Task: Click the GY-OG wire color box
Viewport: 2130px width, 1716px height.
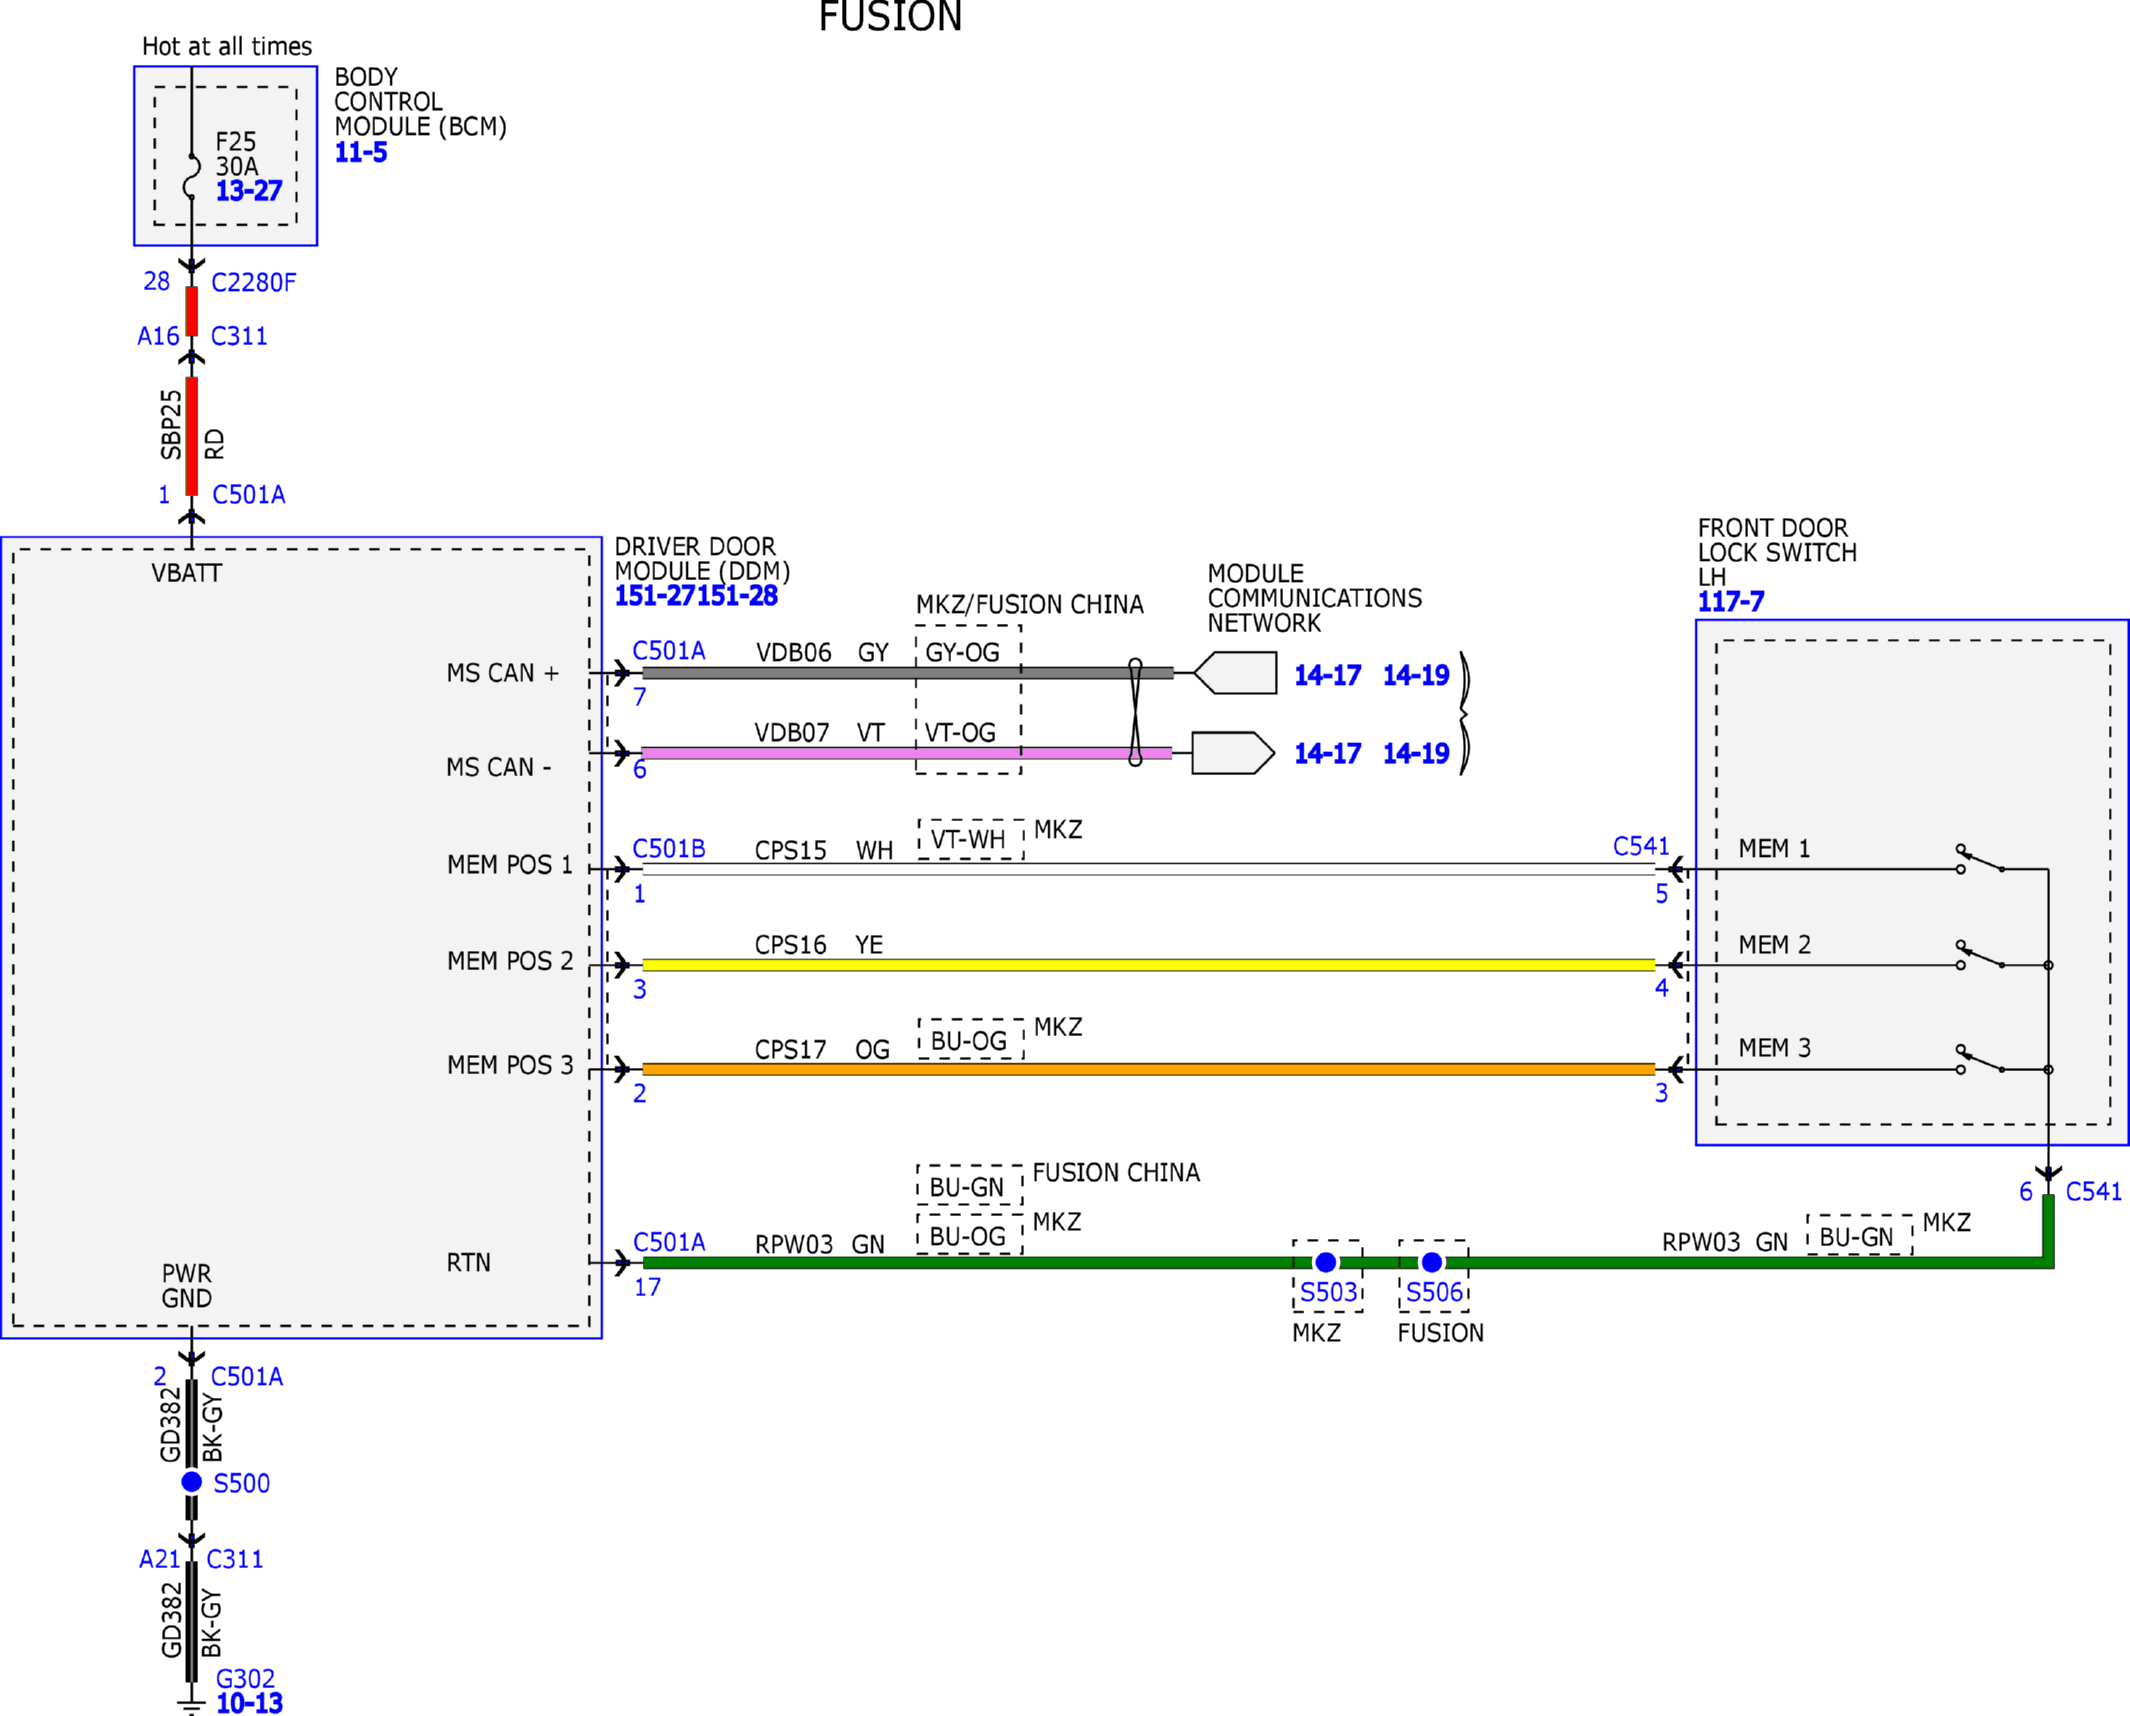Action: click(x=962, y=652)
